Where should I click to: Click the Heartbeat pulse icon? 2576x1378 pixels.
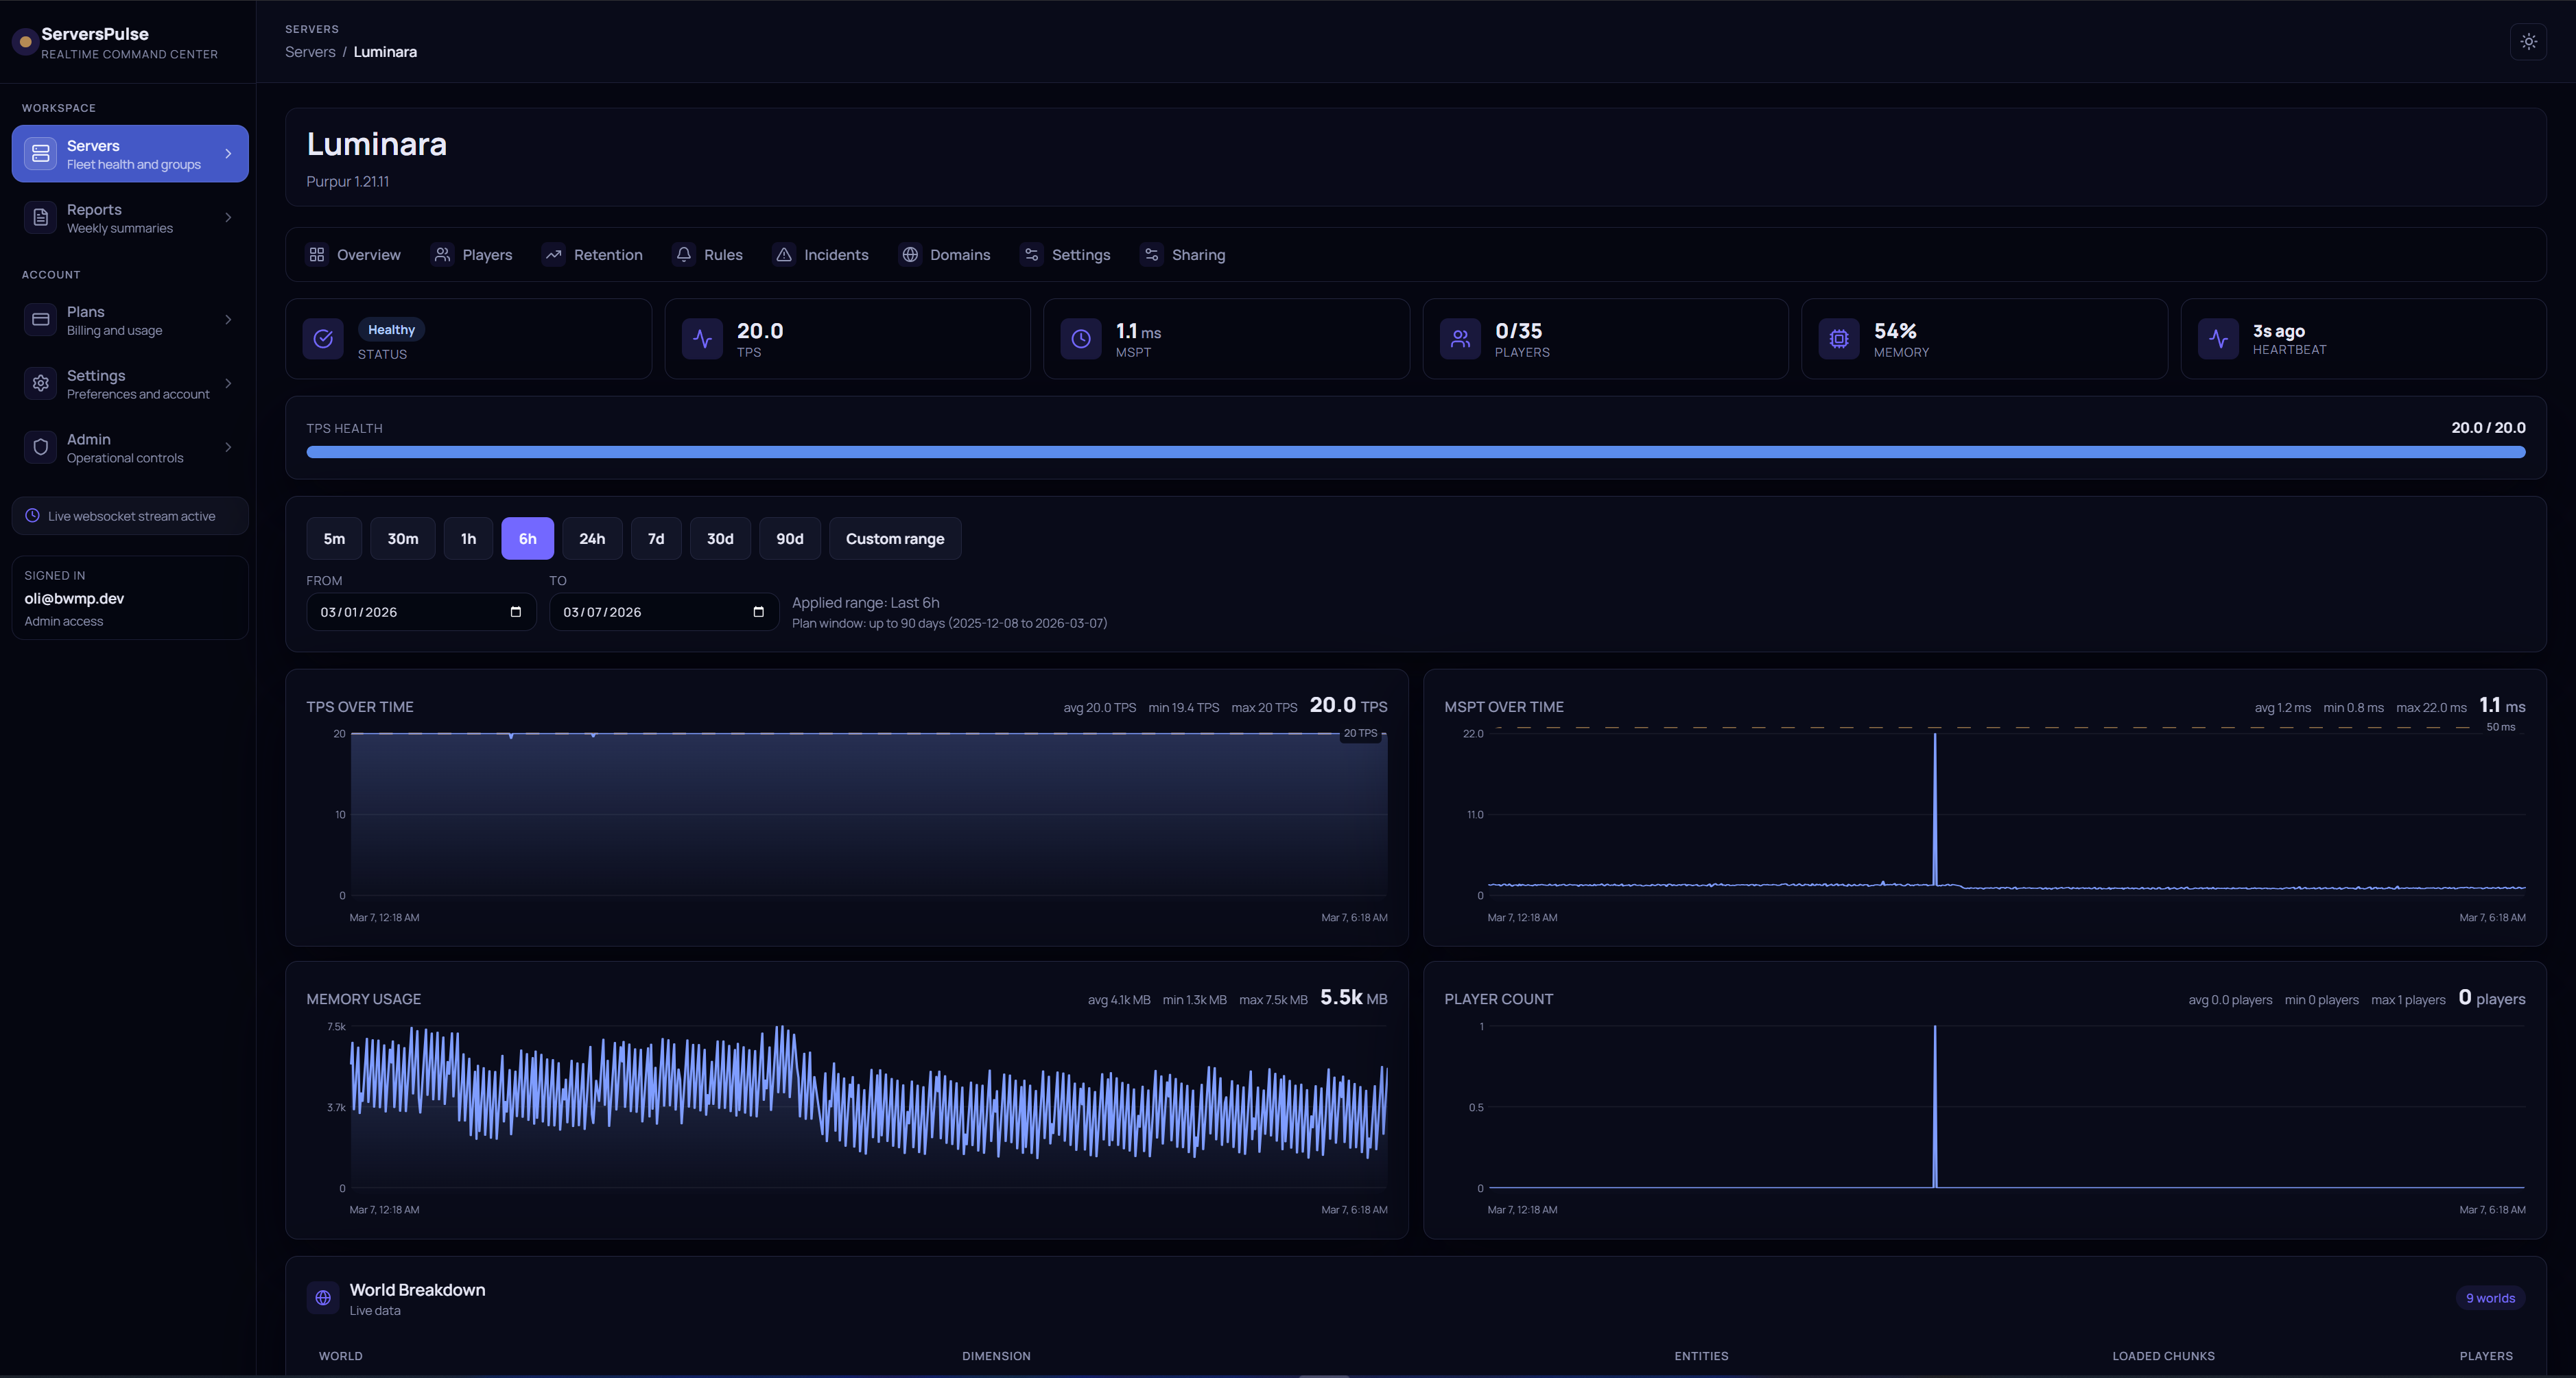[x=2218, y=339]
